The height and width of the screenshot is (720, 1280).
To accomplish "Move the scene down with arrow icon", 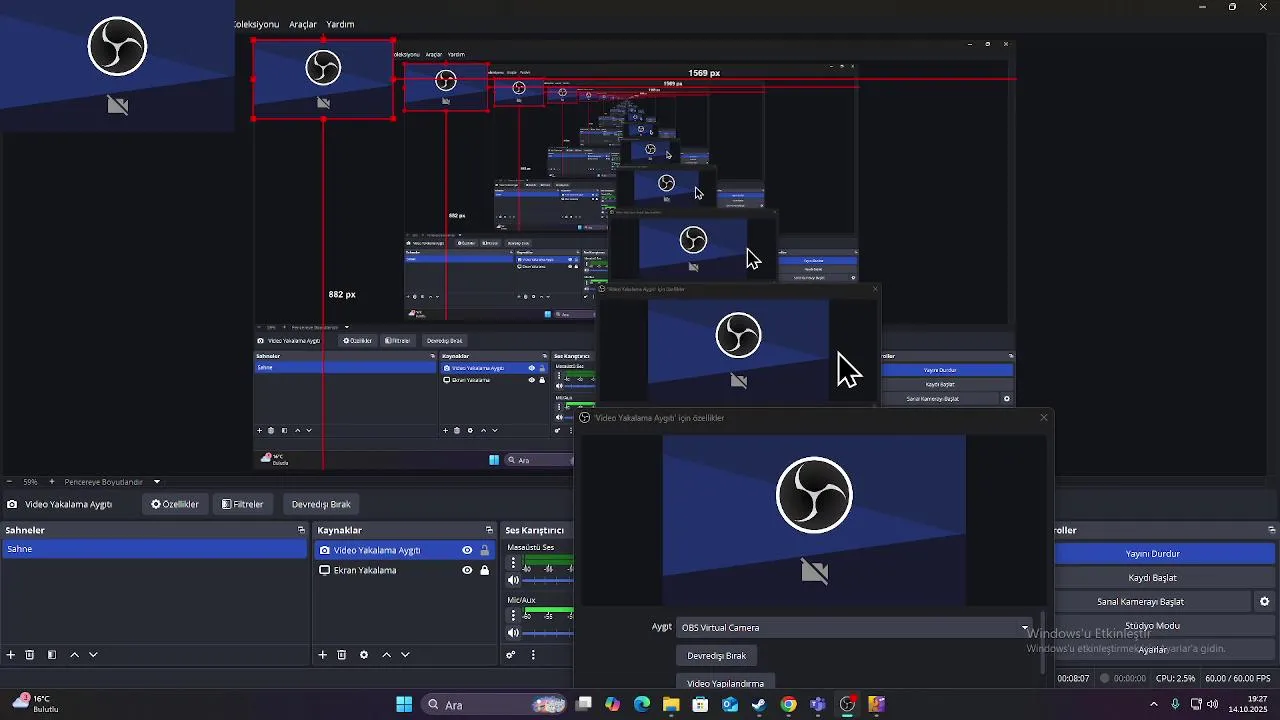I will (93, 655).
